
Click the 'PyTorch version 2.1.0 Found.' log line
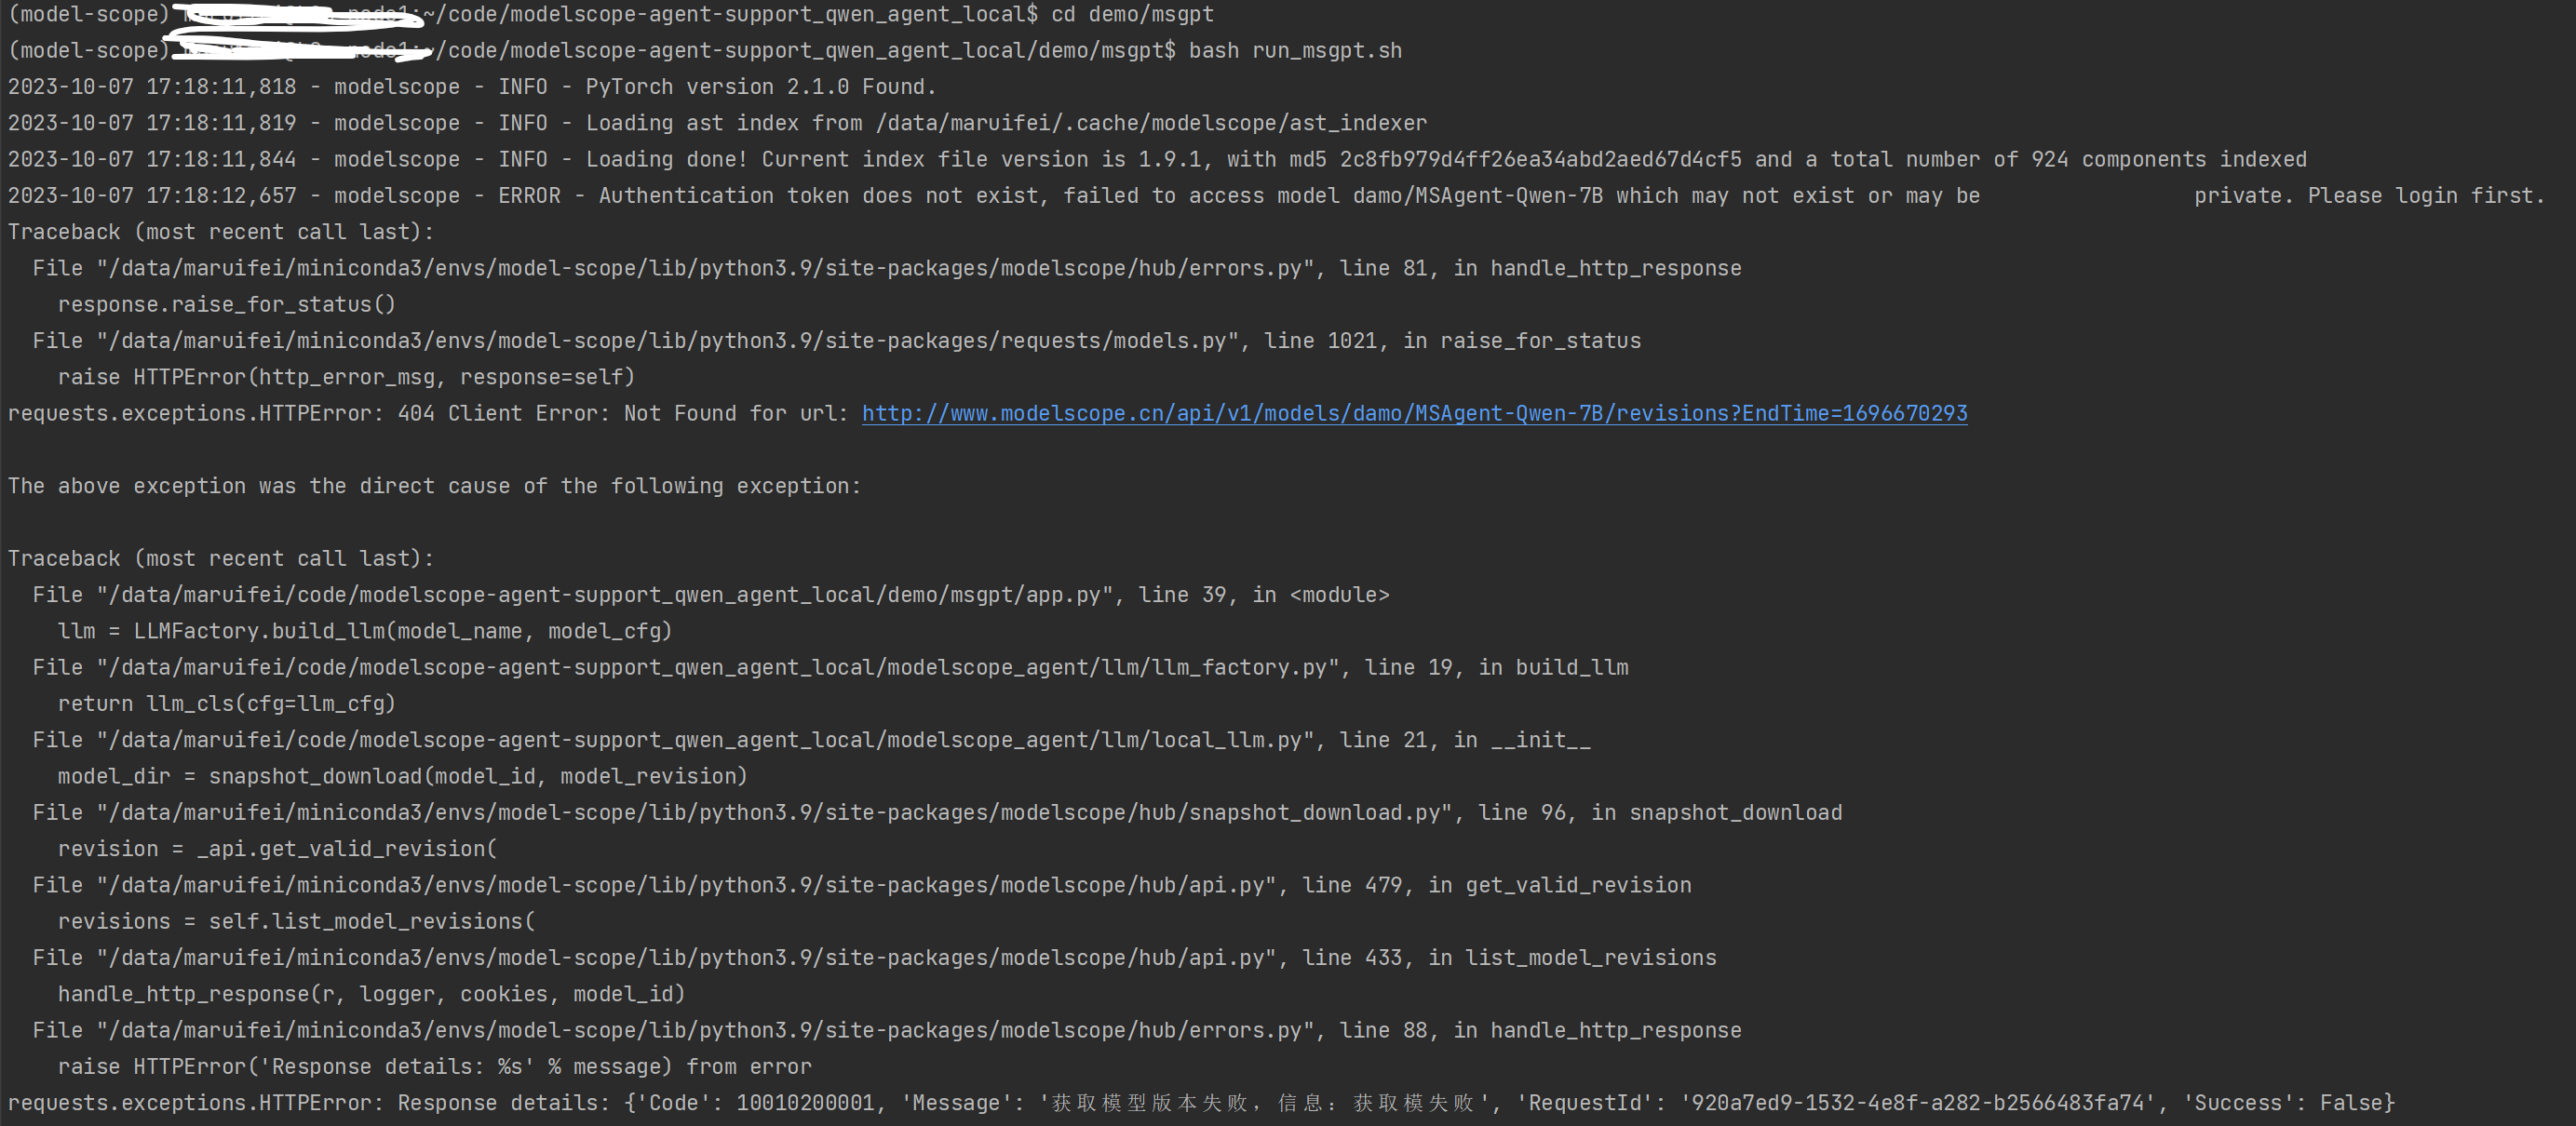pos(472,86)
